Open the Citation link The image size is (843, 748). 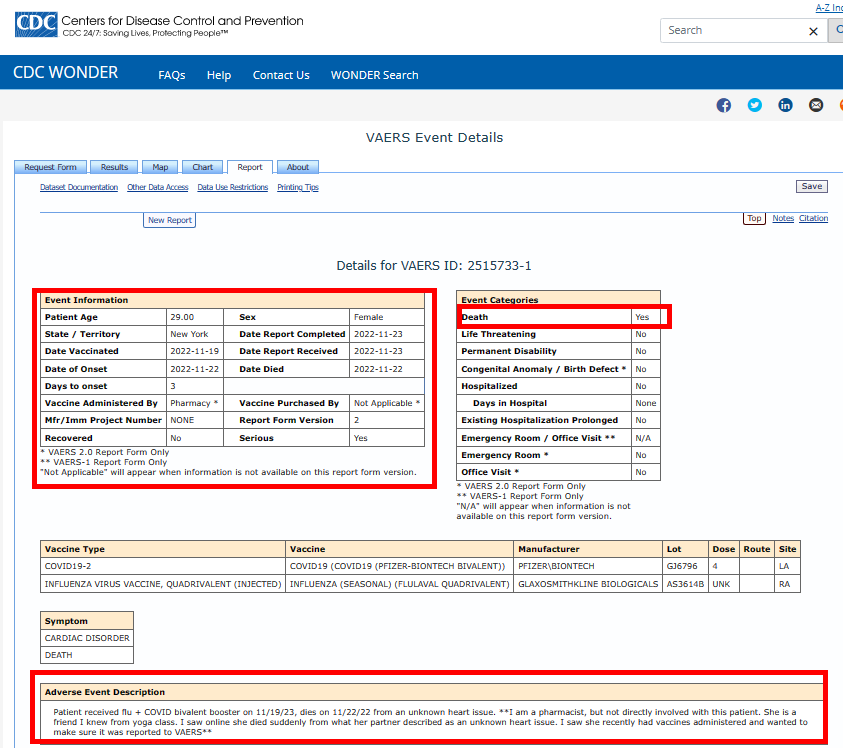(813, 218)
